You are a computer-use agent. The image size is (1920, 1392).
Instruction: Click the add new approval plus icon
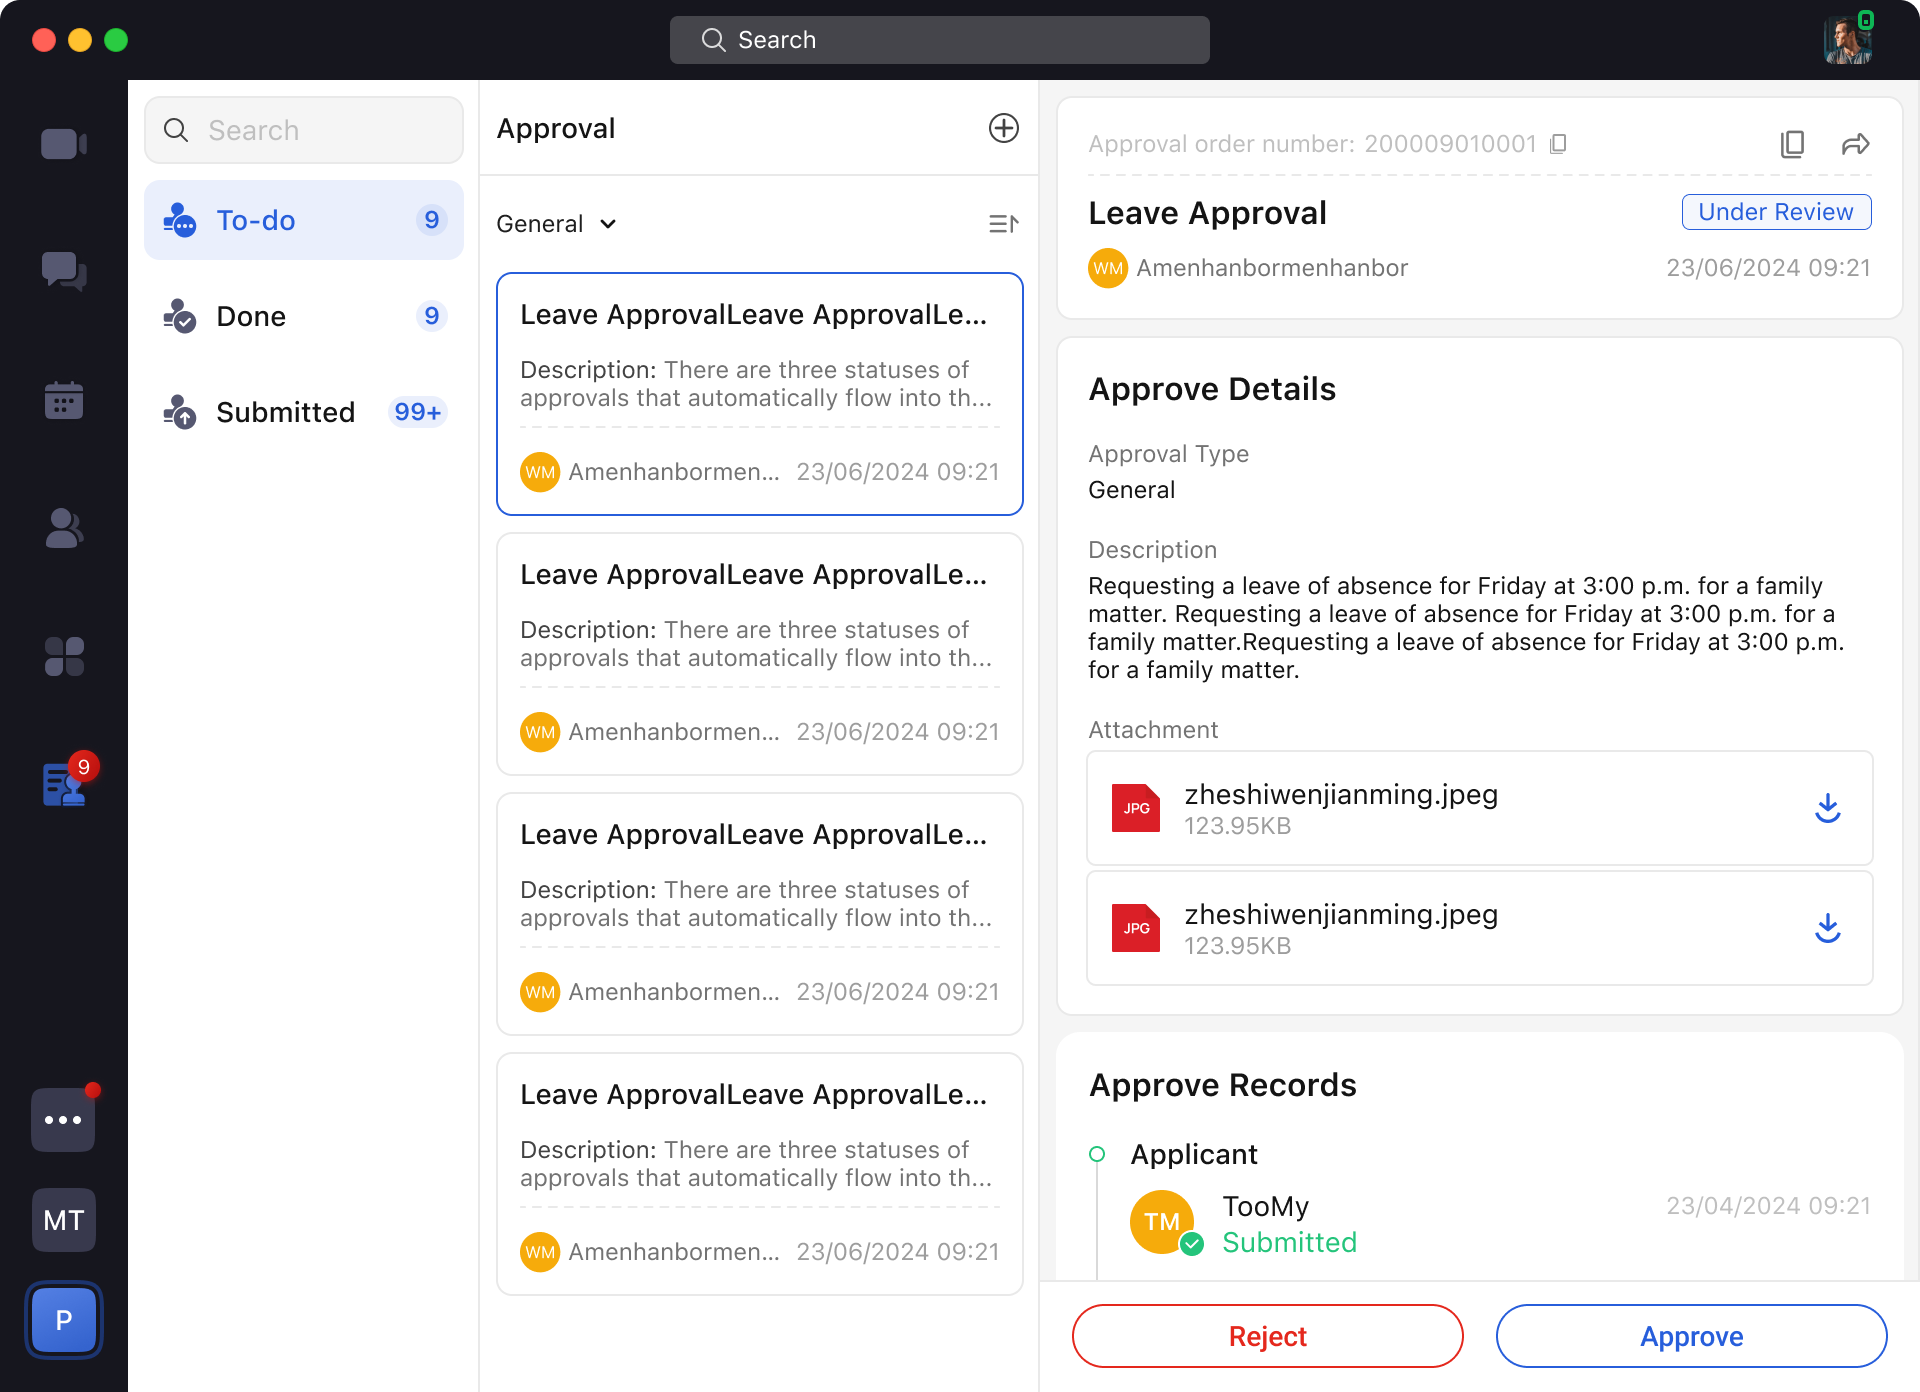pos(1003,128)
